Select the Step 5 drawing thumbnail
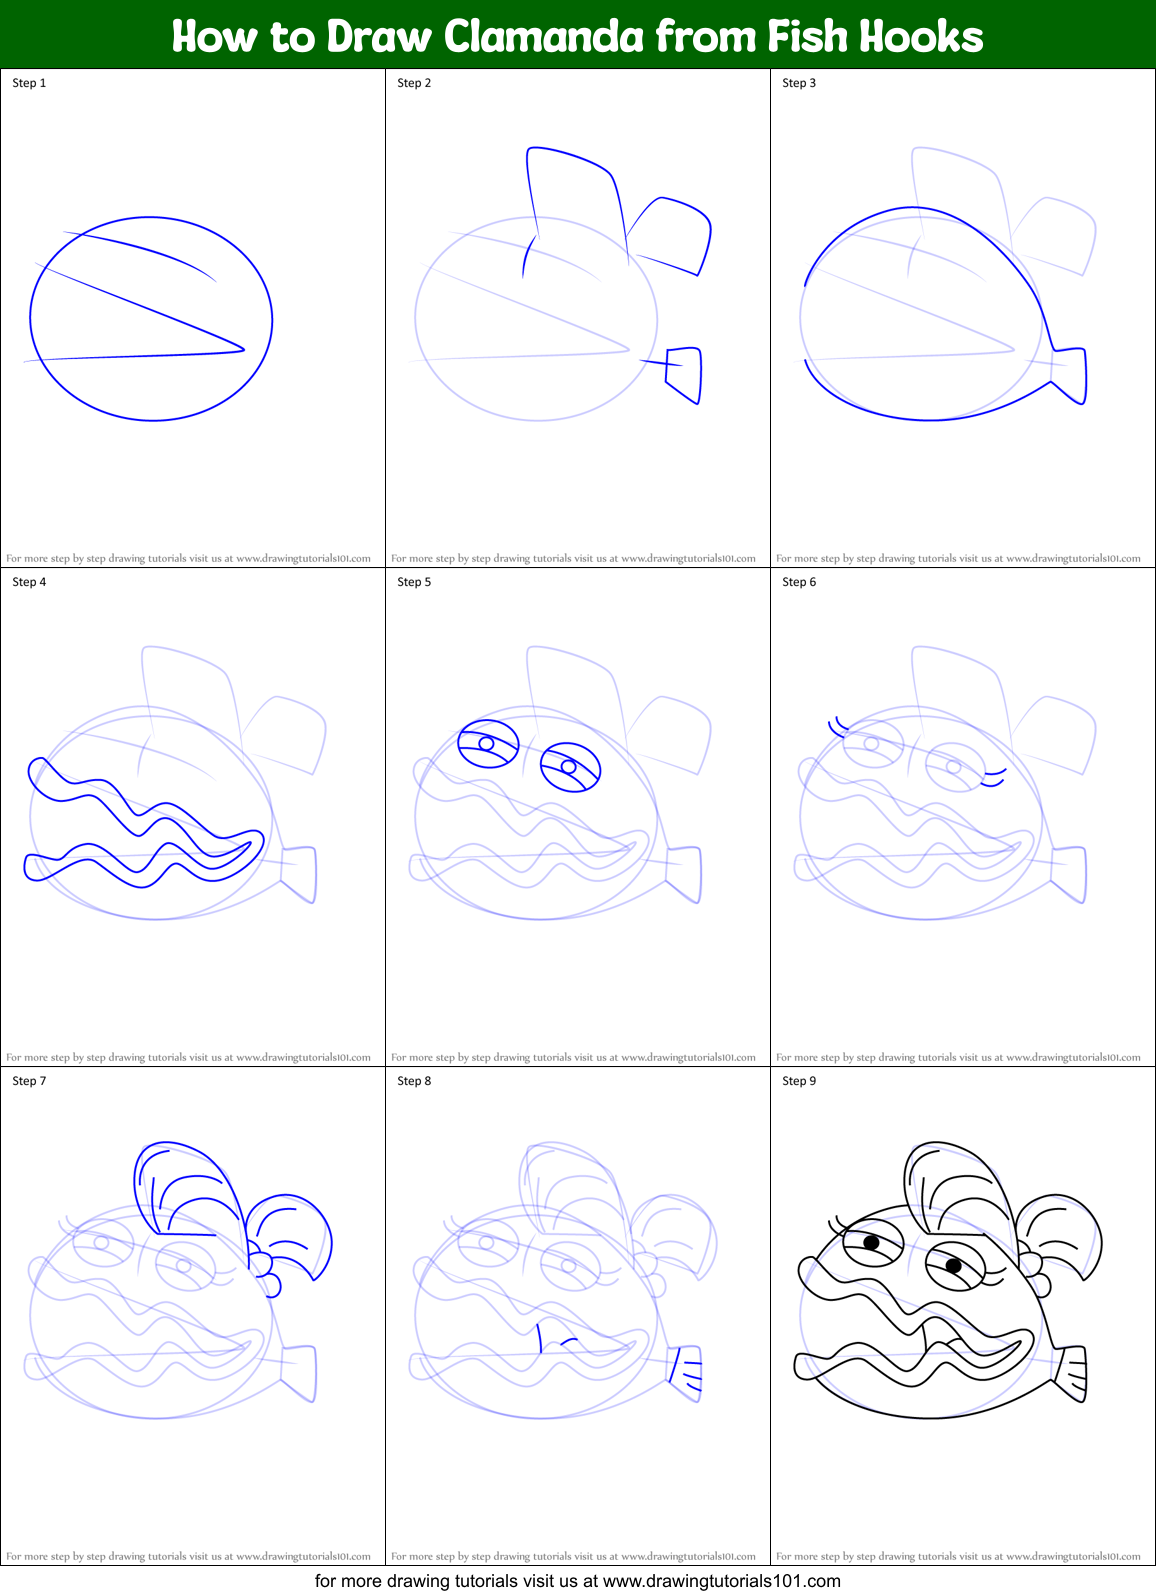 coord(559,782)
